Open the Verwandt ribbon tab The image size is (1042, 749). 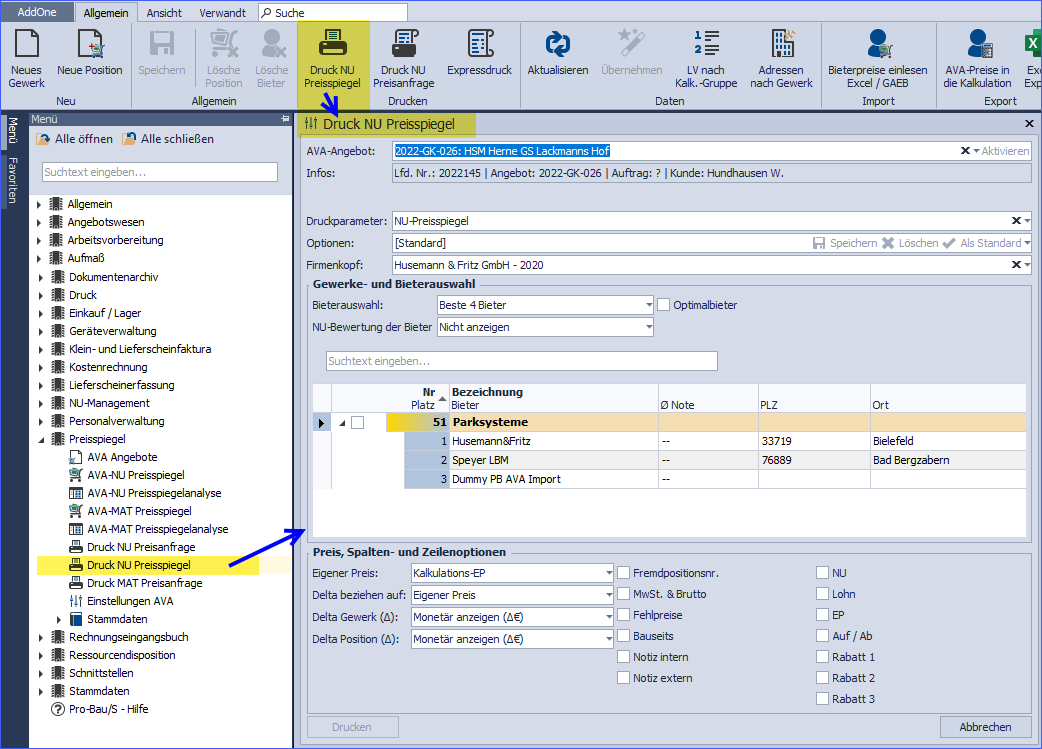click(x=222, y=13)
